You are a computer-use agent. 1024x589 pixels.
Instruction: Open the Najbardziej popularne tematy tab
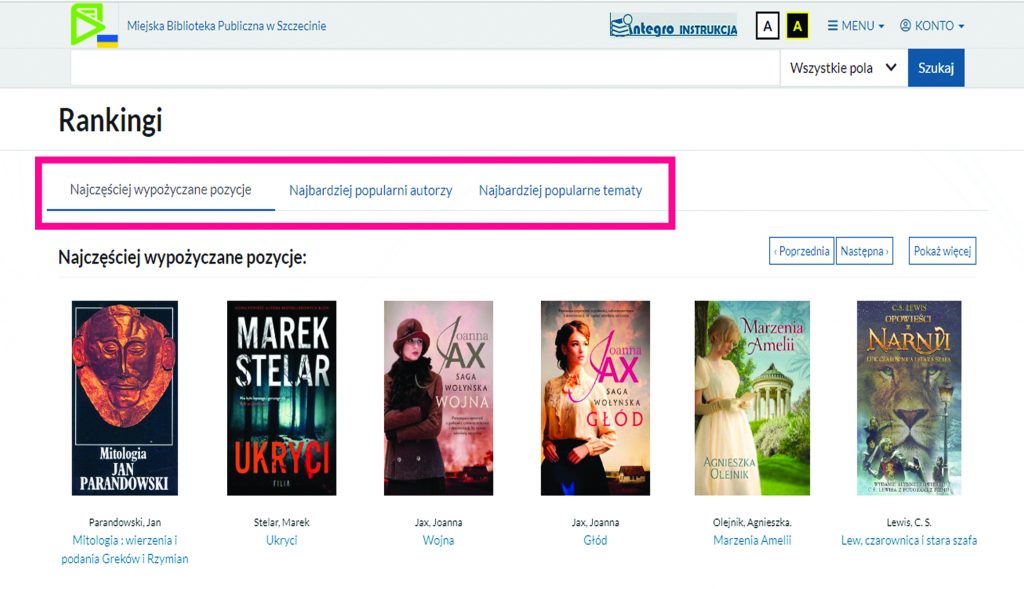pos(560,191)
